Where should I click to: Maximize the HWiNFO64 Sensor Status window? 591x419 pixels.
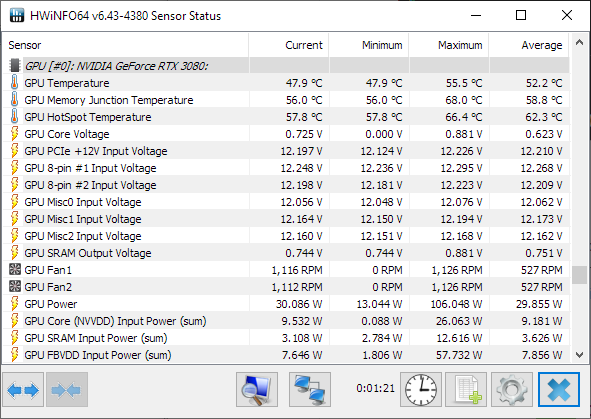[521, 15]
